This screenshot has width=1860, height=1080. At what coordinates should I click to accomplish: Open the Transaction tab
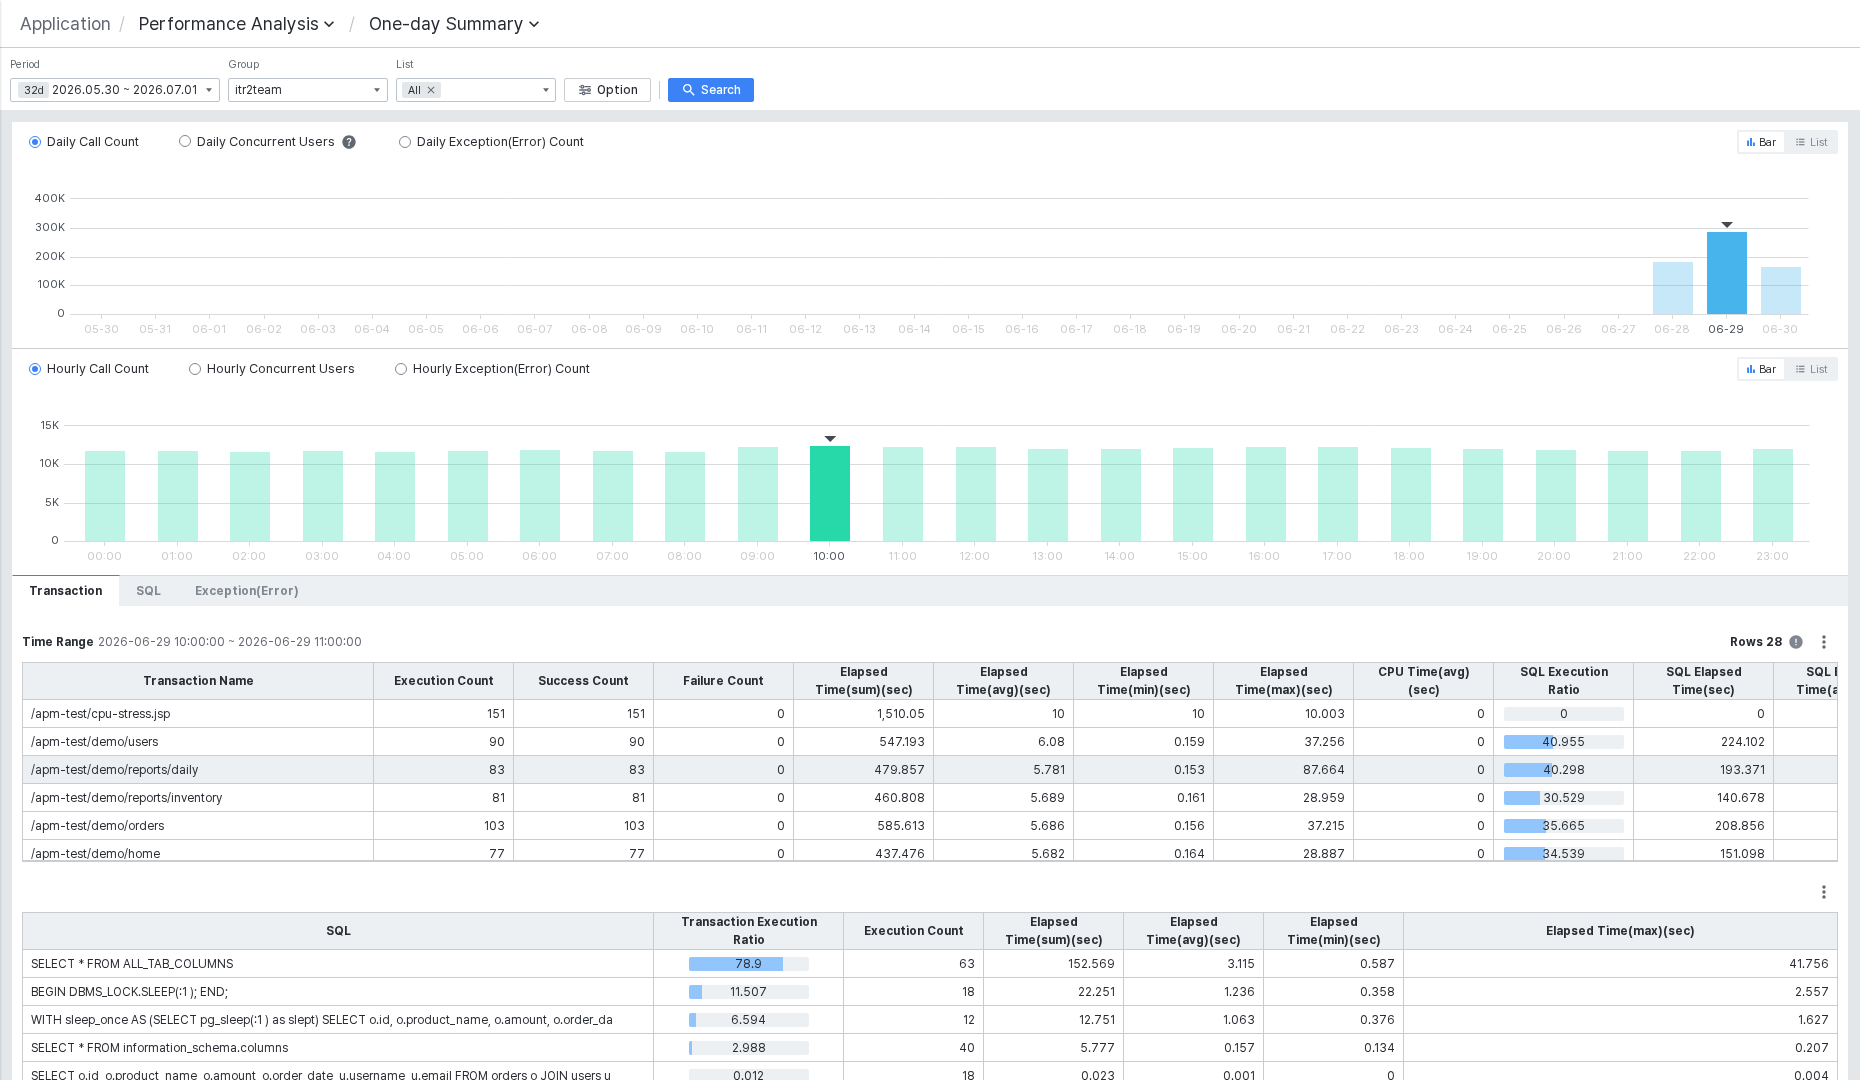click(x=66, y=591)
